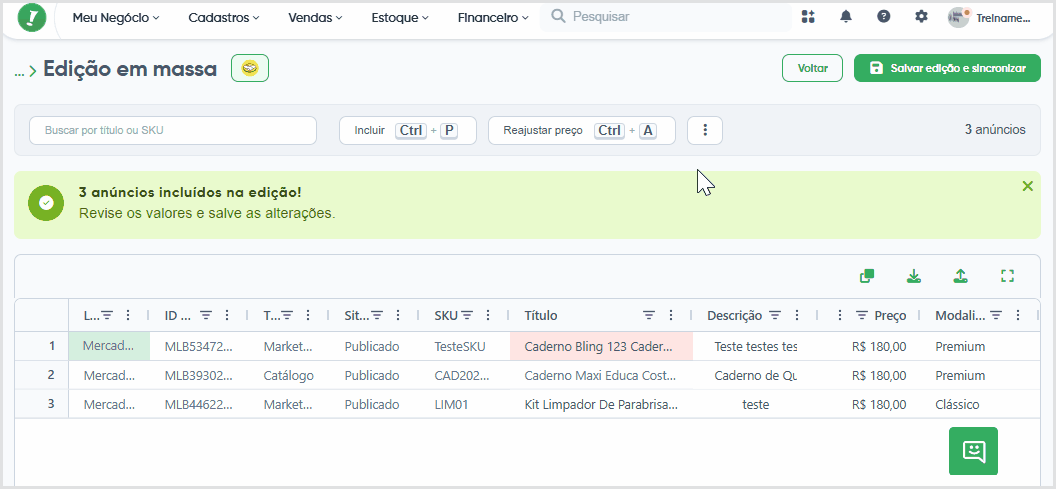Viewport: 1056px width, 489px height.
Task: Select the Caderno Bling 123 title cell
Action: [601, 346]
